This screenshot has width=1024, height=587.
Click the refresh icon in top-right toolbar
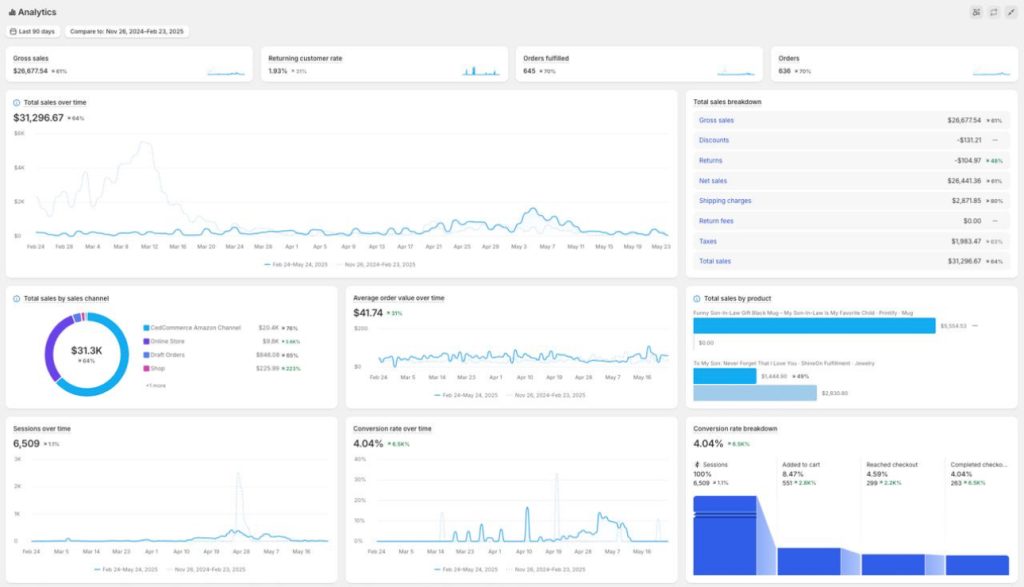pos(993,12)
